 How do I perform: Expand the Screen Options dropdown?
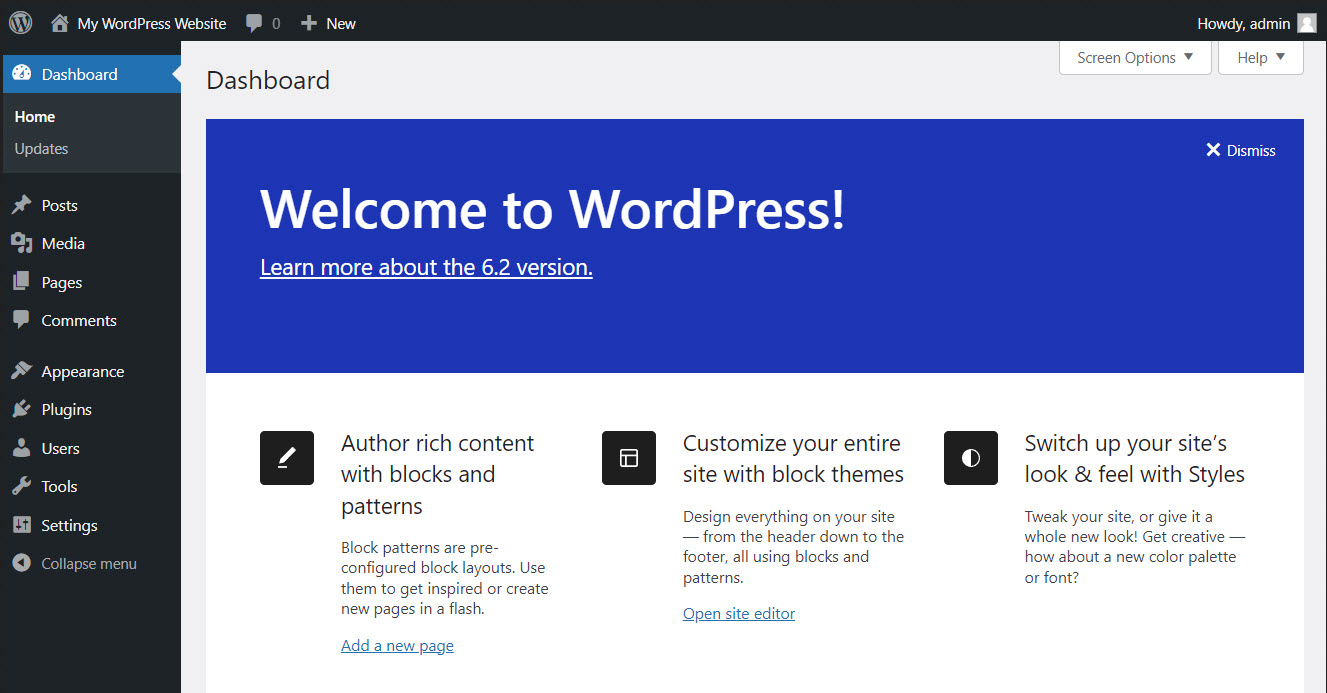tap(1135, 57)
